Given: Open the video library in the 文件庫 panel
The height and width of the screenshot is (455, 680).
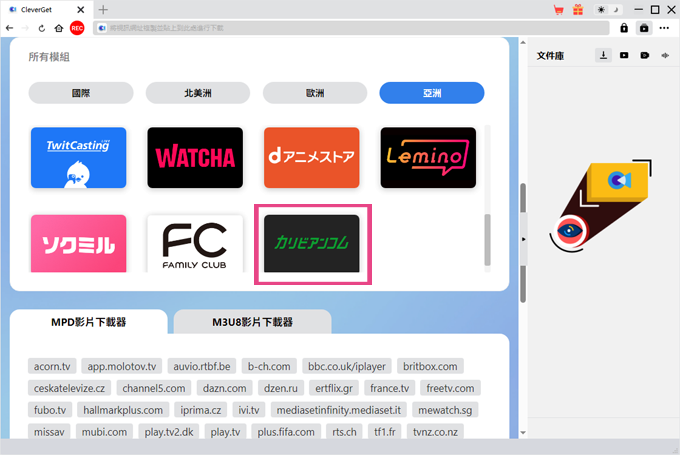Looking at the screenshot, I should tap(624, 56).
